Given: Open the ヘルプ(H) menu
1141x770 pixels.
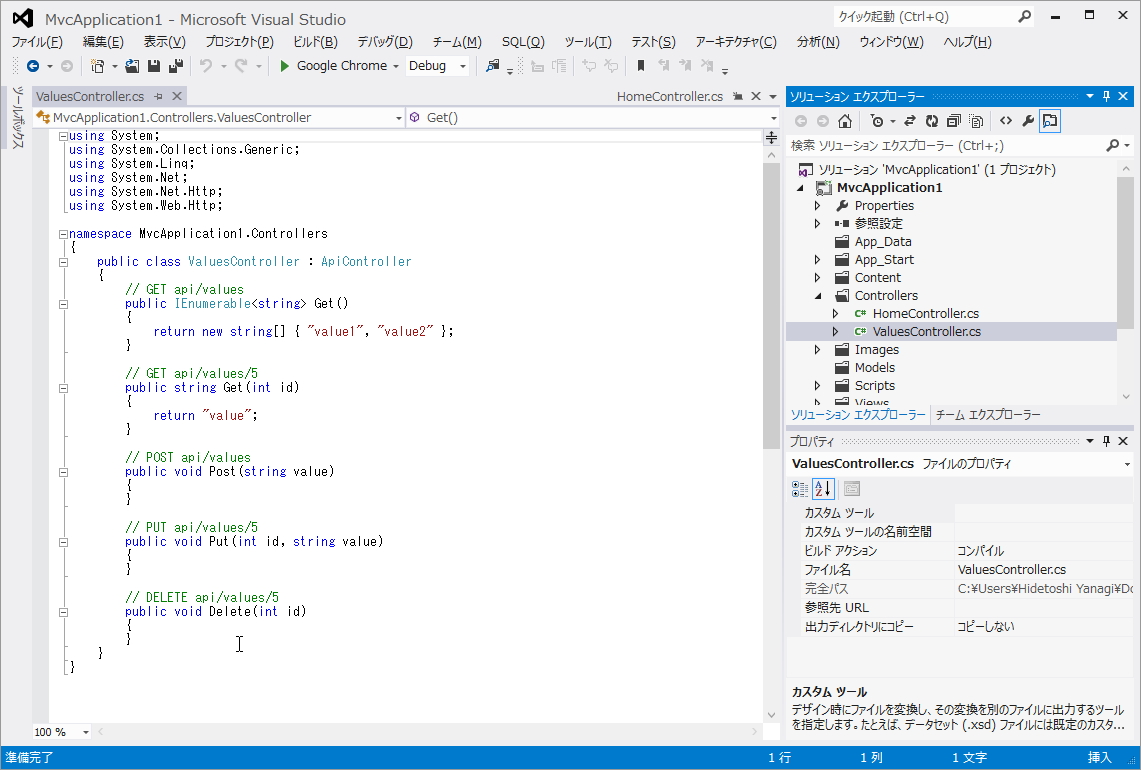Looking at the screenshot, I should click(967, 42).
